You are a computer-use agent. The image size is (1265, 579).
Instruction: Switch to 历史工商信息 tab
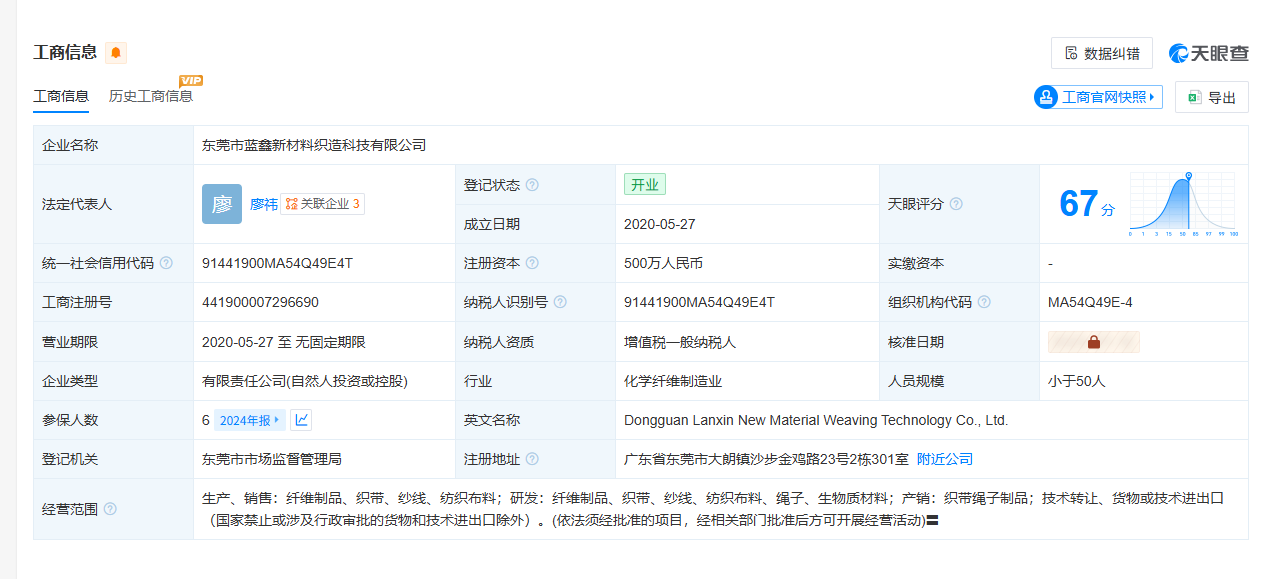click(x=151, y=96)
